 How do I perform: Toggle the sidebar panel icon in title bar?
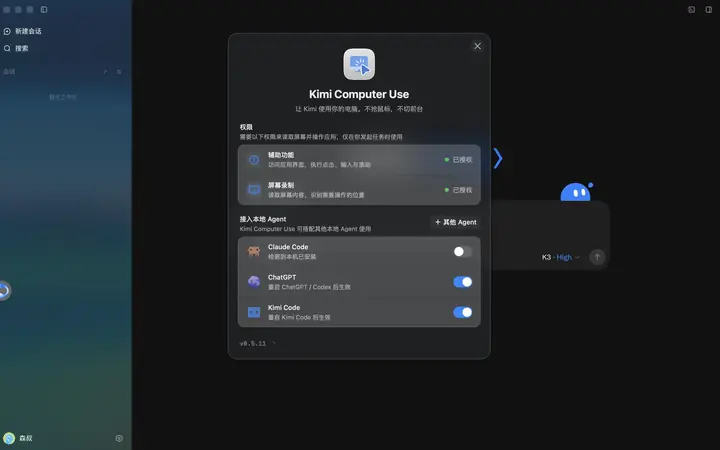point(44,9)
